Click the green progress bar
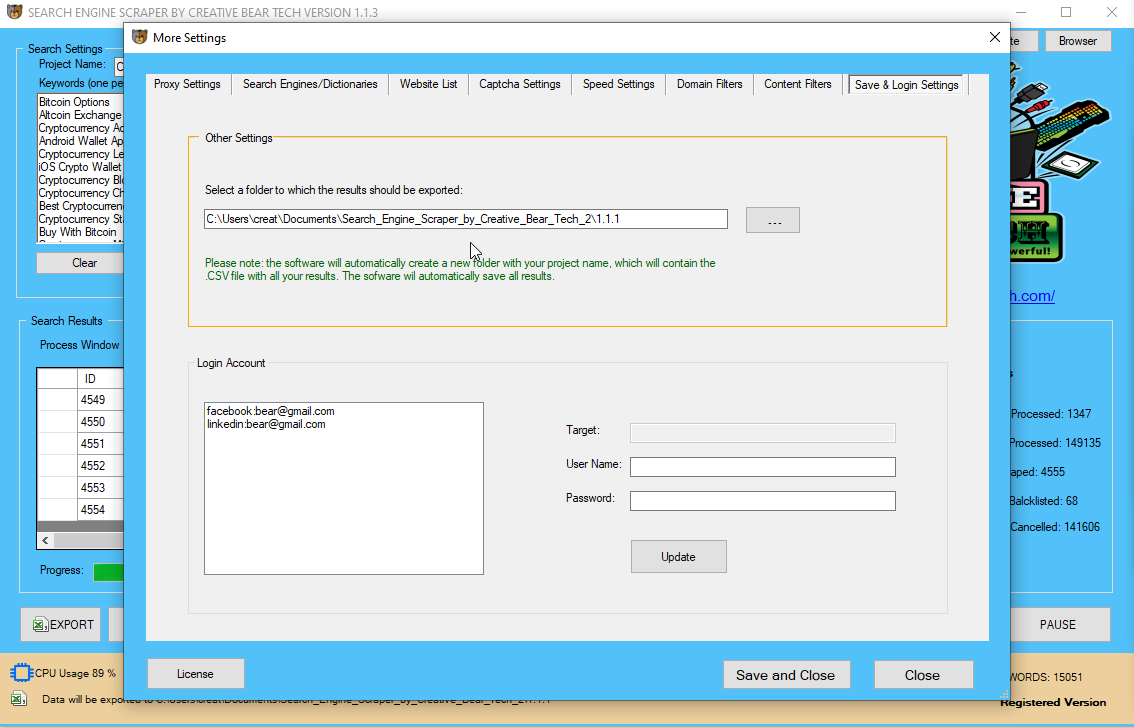This screenshot has width=1134, height=728. point(109,571)
